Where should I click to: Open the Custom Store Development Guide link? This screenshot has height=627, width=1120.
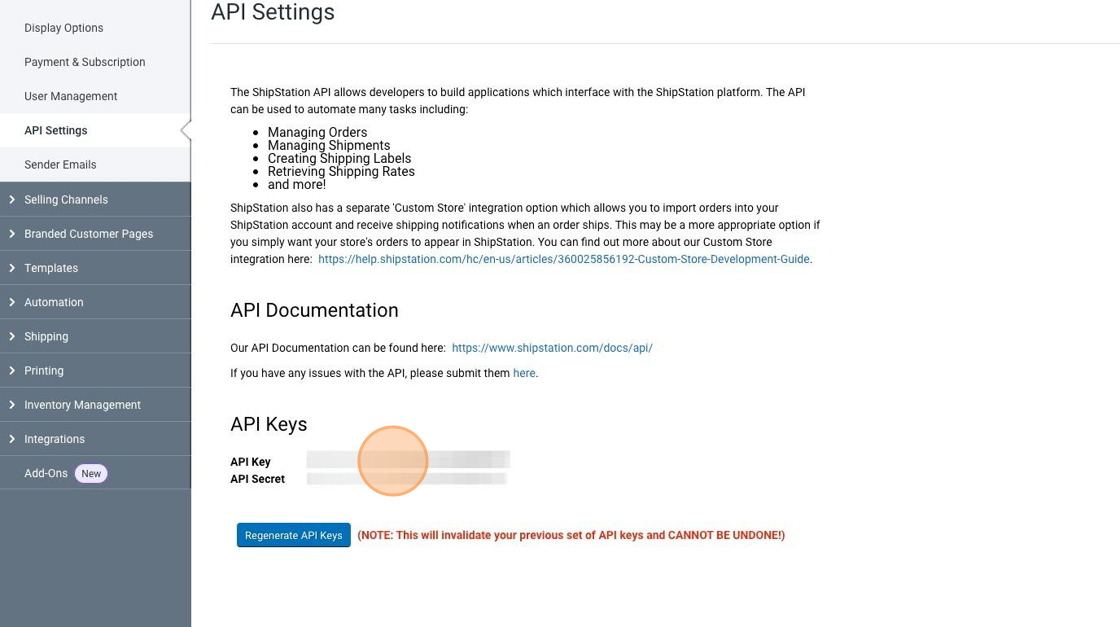pos(563,259)
